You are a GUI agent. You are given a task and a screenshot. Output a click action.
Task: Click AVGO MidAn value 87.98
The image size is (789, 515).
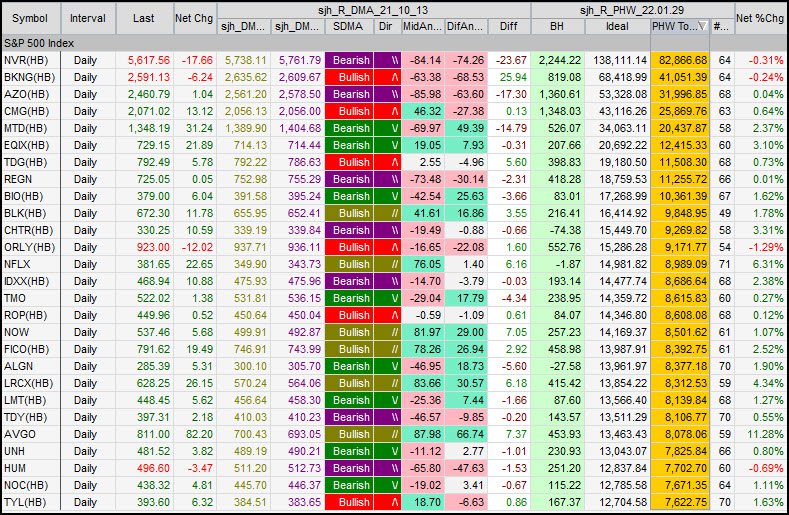423,434
